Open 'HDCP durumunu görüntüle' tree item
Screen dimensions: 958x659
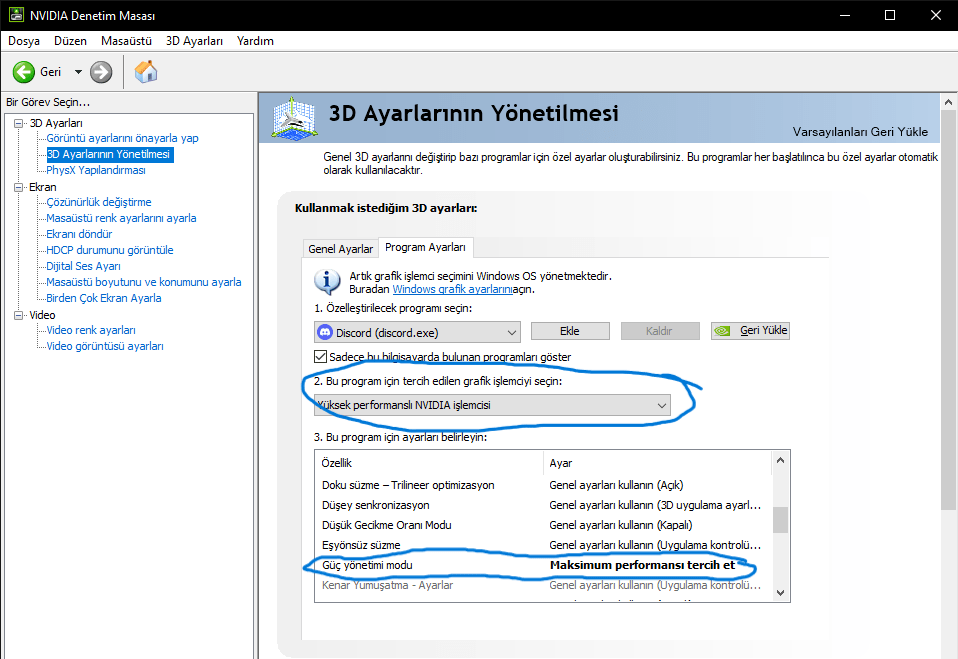click(110, 250)
